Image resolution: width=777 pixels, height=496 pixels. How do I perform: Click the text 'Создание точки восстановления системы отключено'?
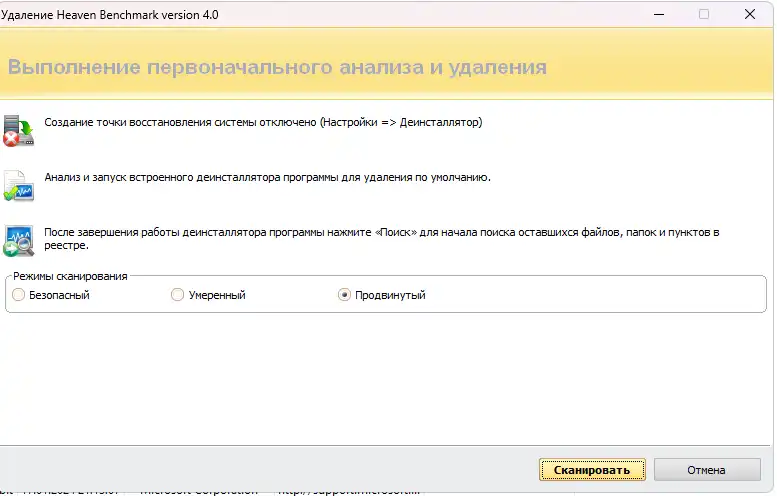[180, 122]
